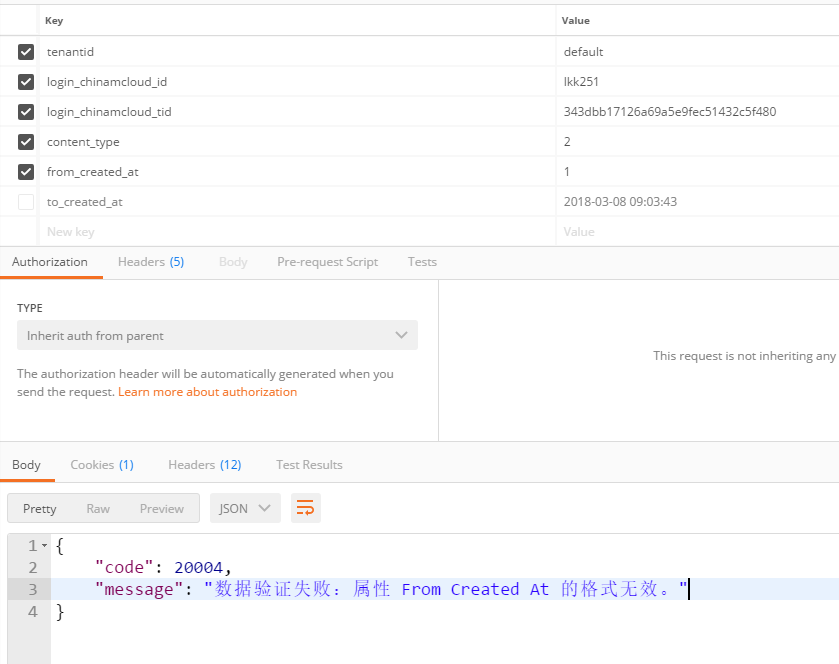
Task: Toggle the from_created_at parameter checkbox
Action: [26, 172]
